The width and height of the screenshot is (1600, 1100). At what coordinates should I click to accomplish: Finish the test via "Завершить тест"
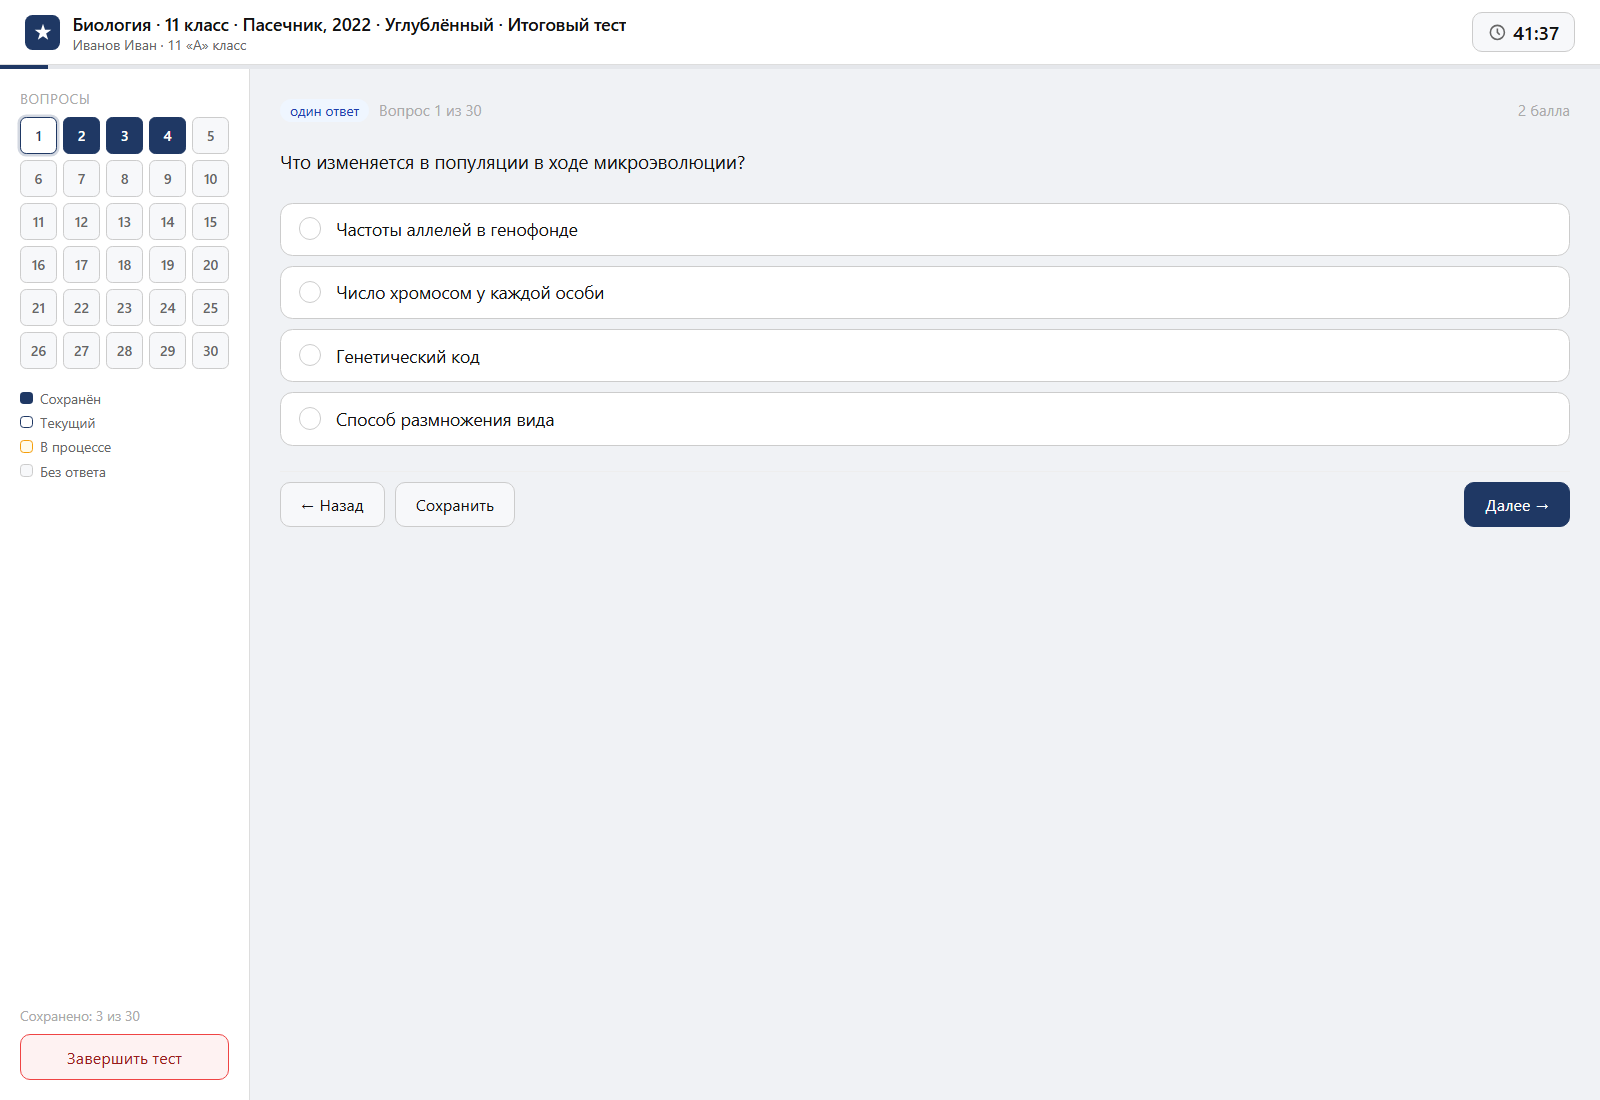tap(124, 1058)
